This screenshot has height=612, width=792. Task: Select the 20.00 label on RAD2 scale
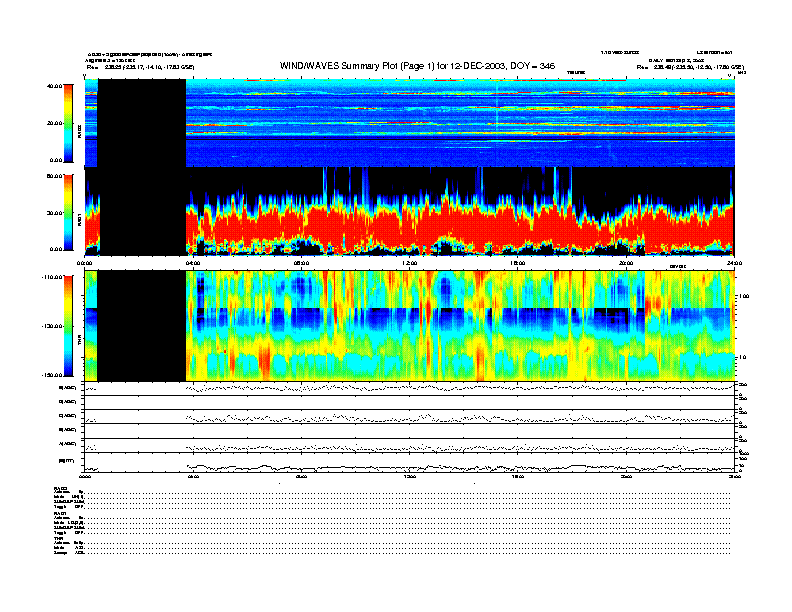click(54, 123)
